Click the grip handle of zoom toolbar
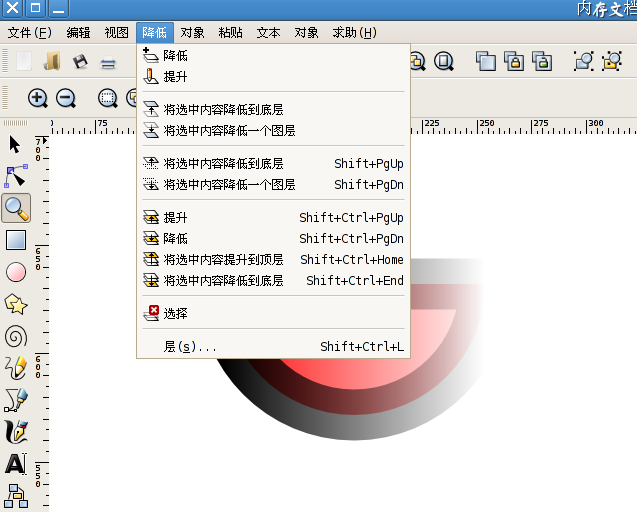 5,98
